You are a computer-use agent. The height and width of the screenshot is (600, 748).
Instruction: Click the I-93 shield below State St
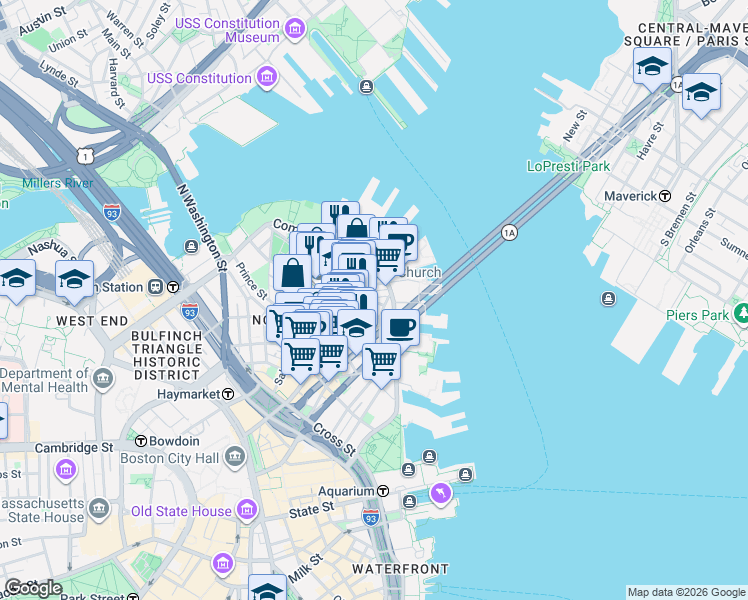(370, 517)
